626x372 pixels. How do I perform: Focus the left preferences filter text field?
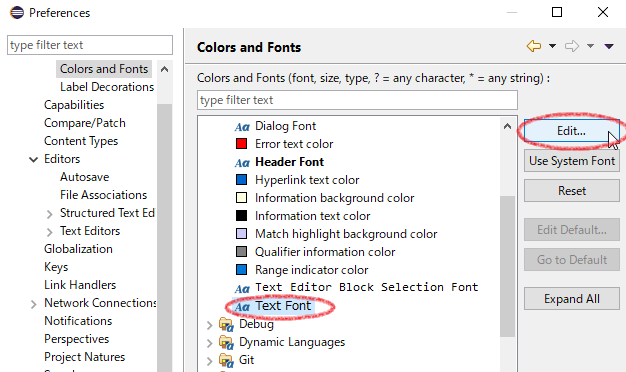pos(90,45)
